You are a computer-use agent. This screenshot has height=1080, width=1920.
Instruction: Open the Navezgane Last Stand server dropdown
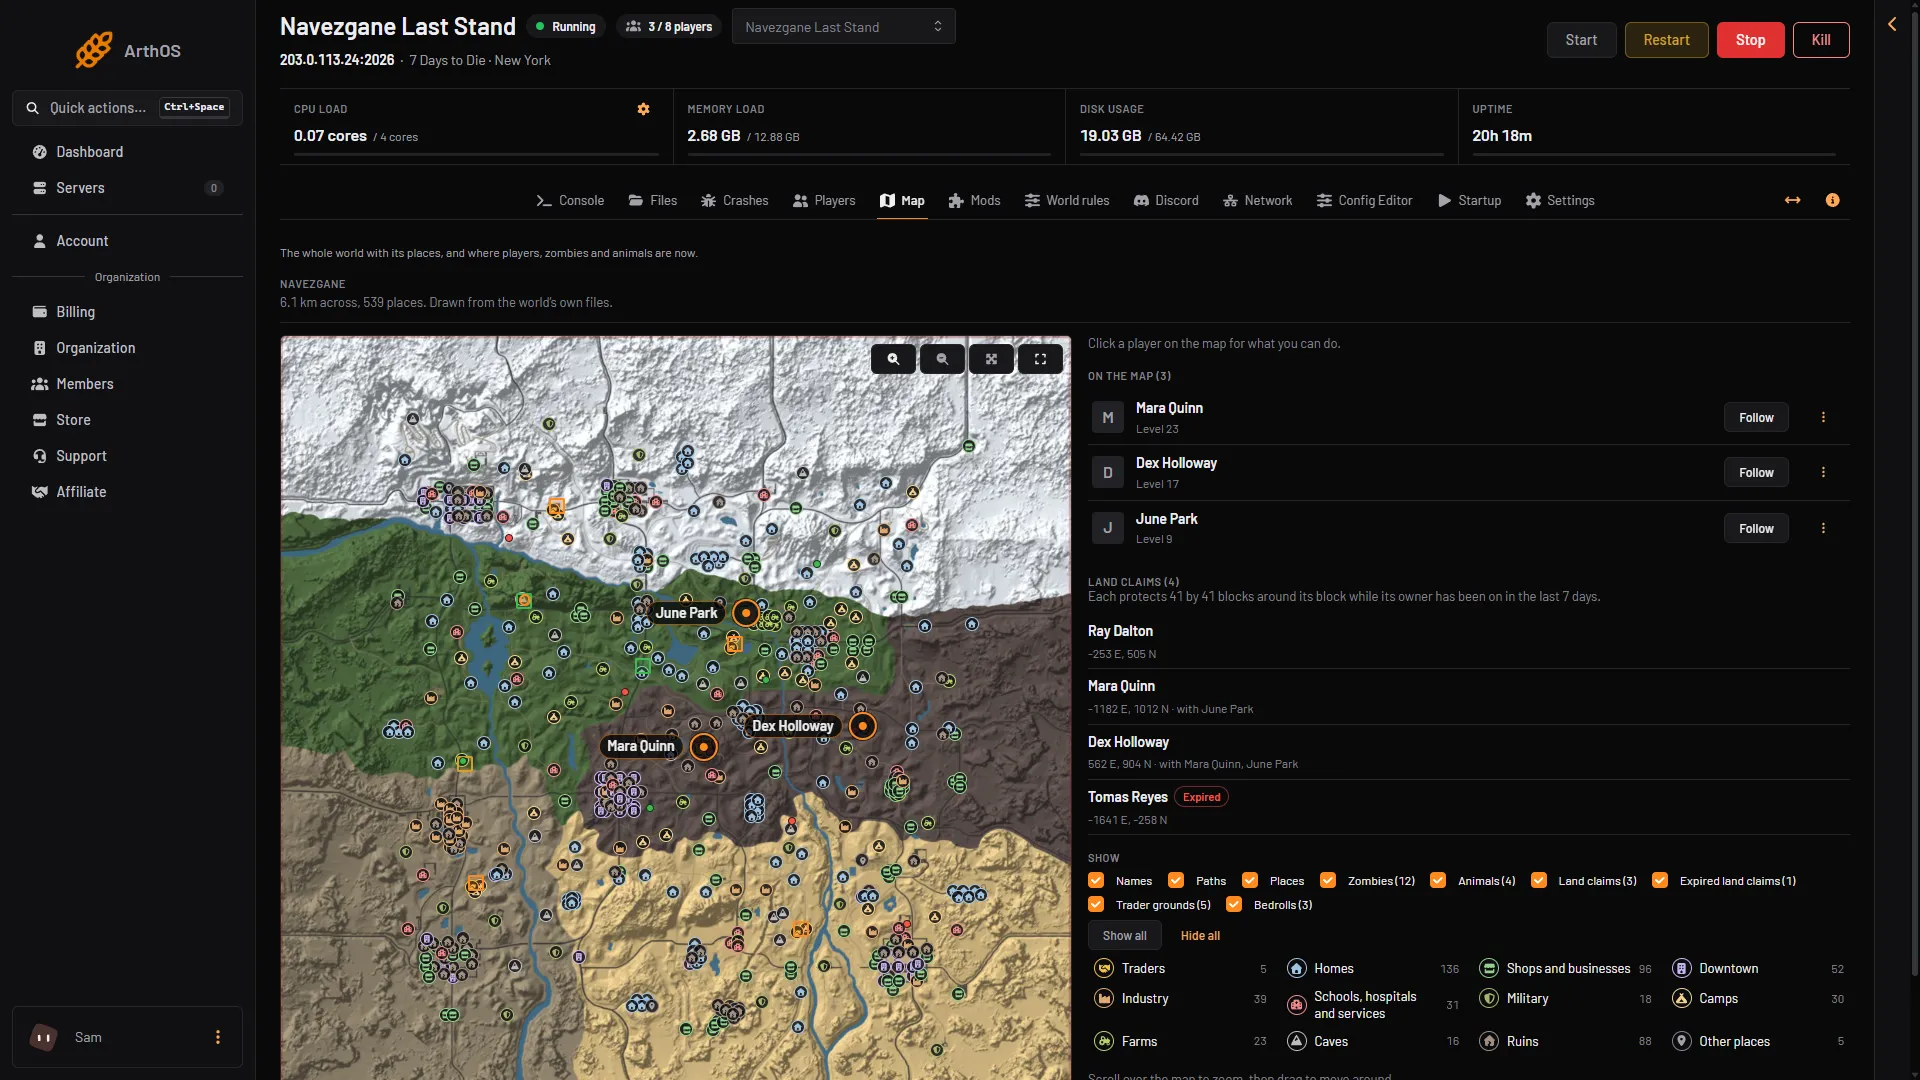pos(843,27)
